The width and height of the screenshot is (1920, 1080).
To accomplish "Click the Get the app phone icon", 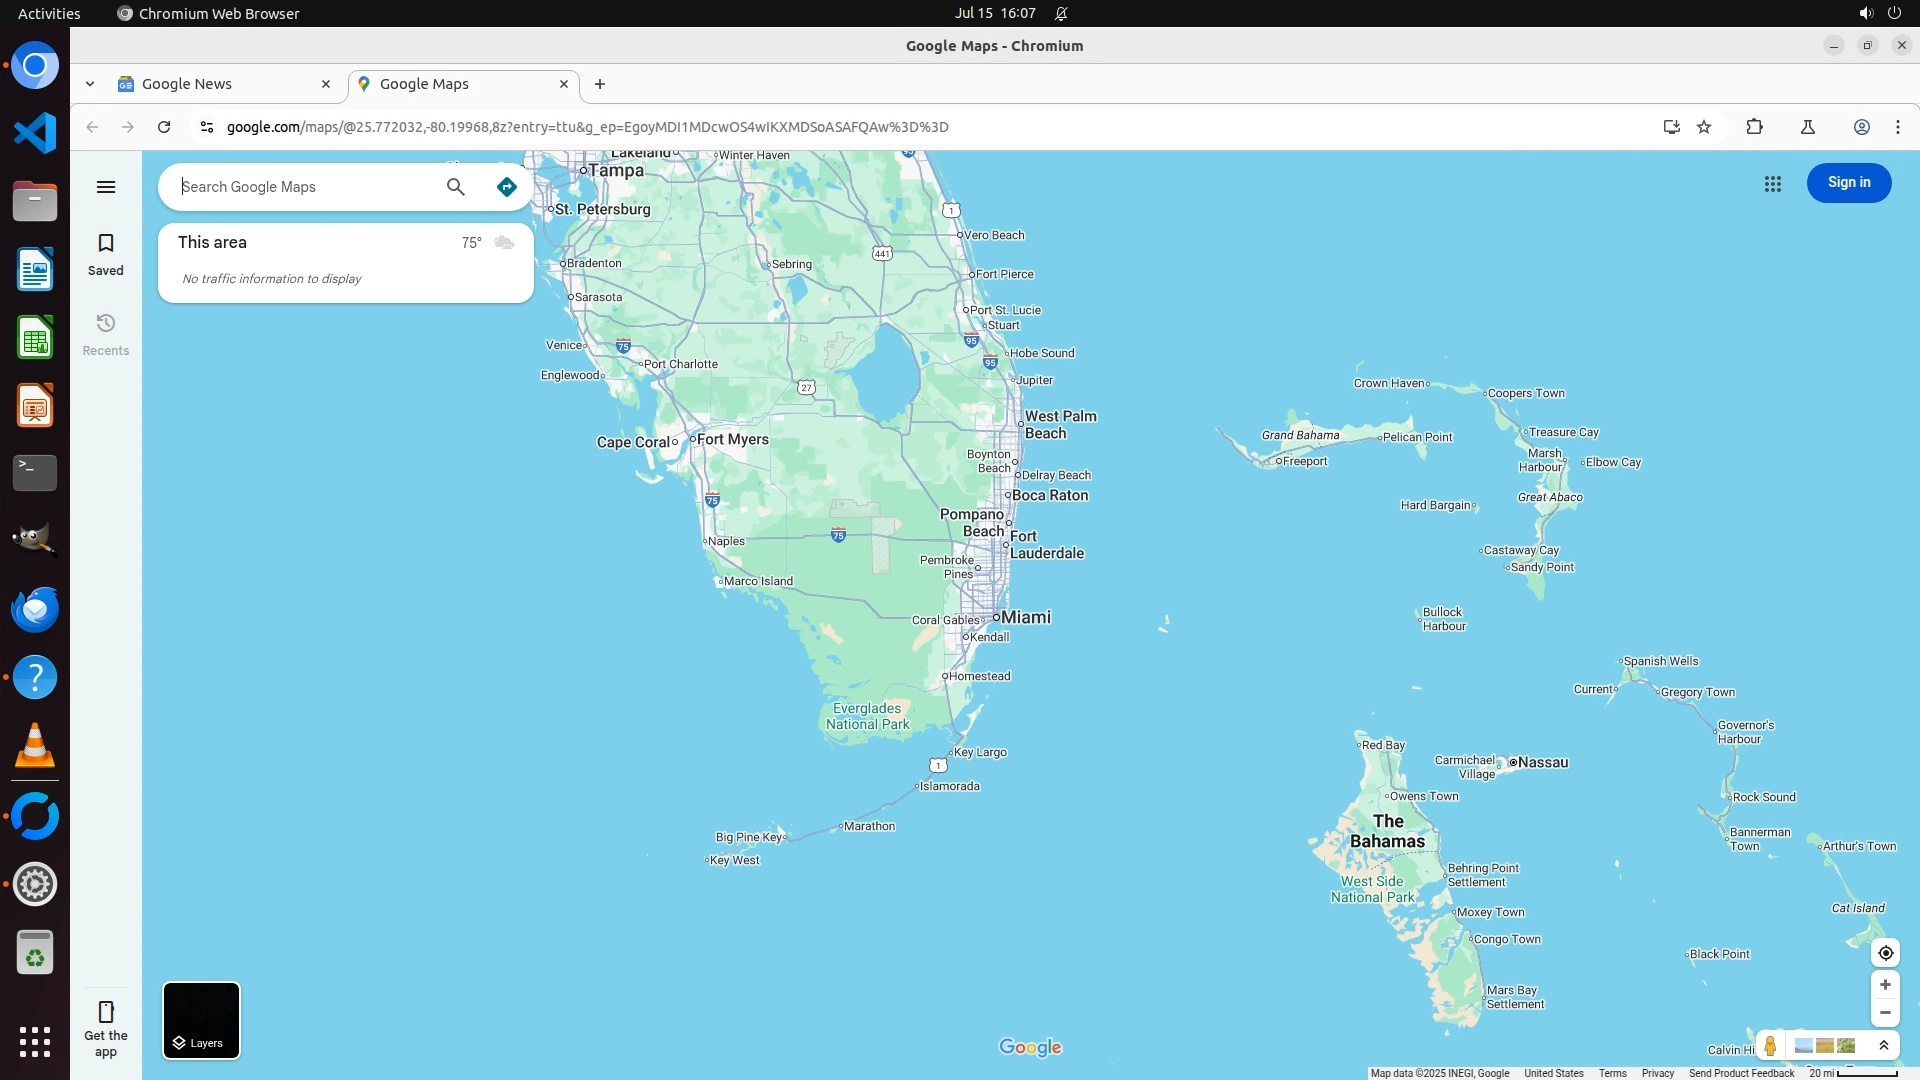I will (106, 1012).
